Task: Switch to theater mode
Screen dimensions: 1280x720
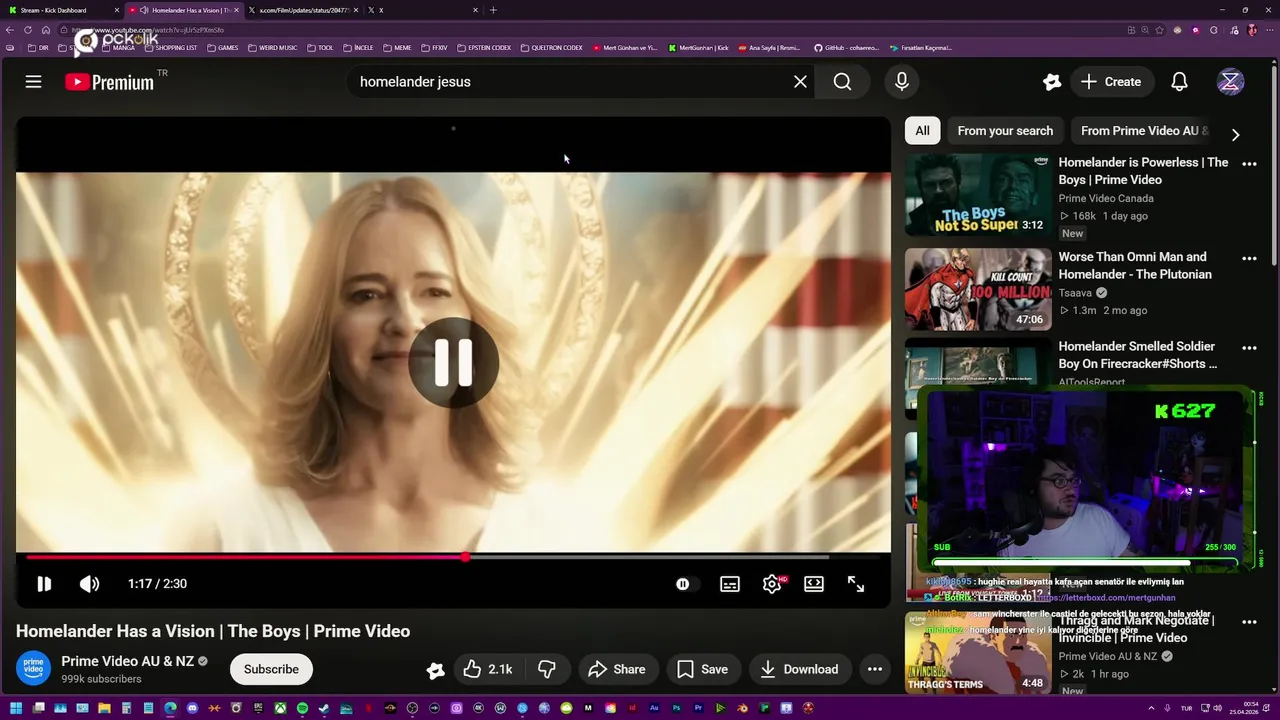Action: [814, 584]
